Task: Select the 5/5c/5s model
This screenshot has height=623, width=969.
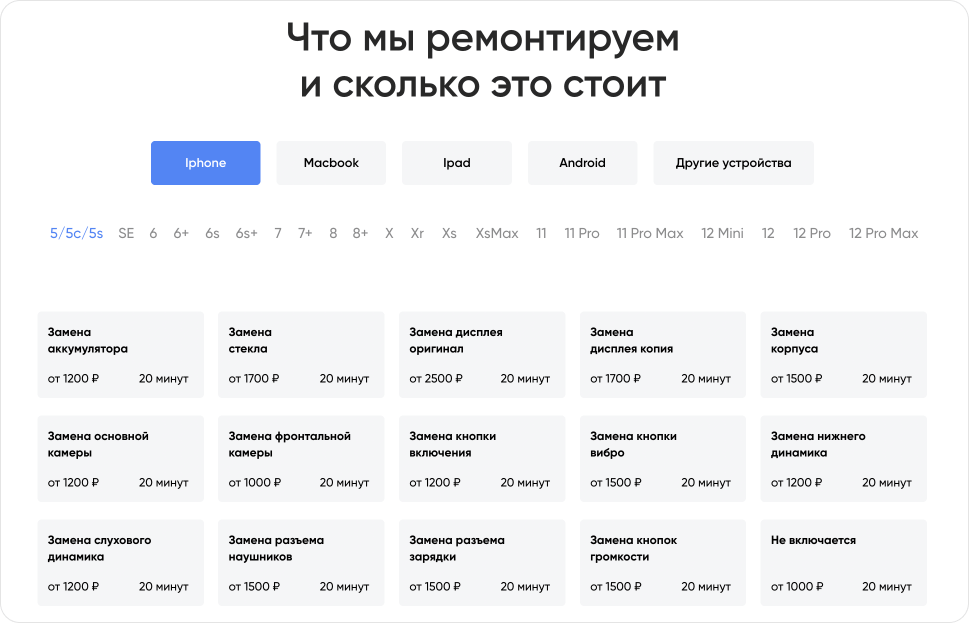Action: [x=77, y=233]
